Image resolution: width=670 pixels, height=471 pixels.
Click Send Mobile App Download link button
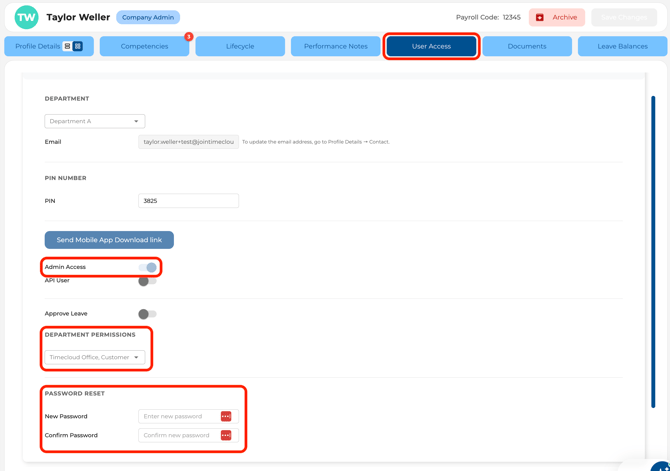[x=109, y=240]
